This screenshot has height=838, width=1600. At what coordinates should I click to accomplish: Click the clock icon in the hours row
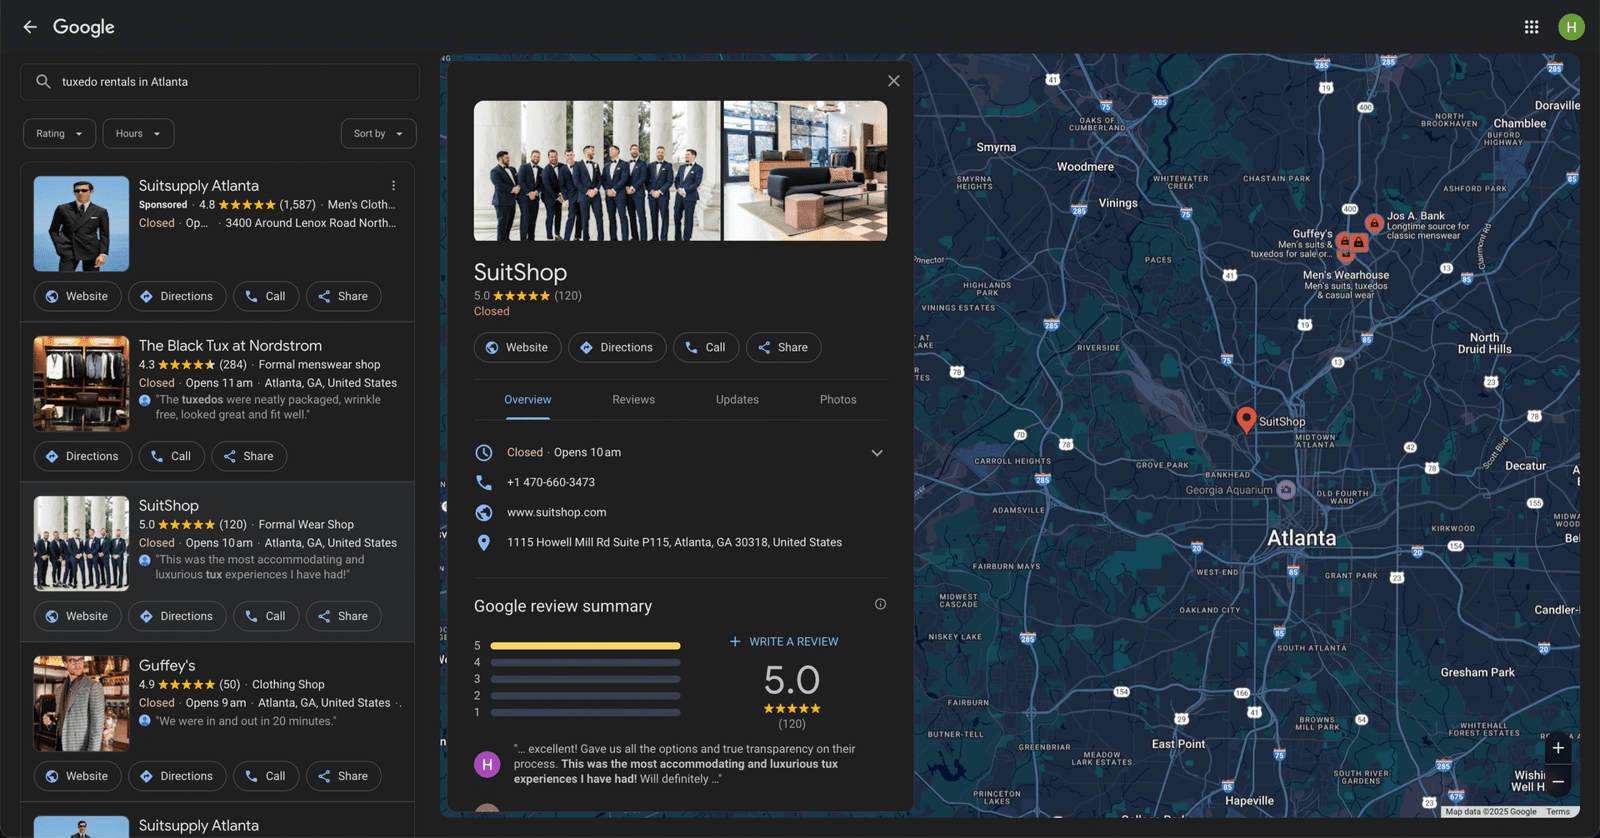484,452
